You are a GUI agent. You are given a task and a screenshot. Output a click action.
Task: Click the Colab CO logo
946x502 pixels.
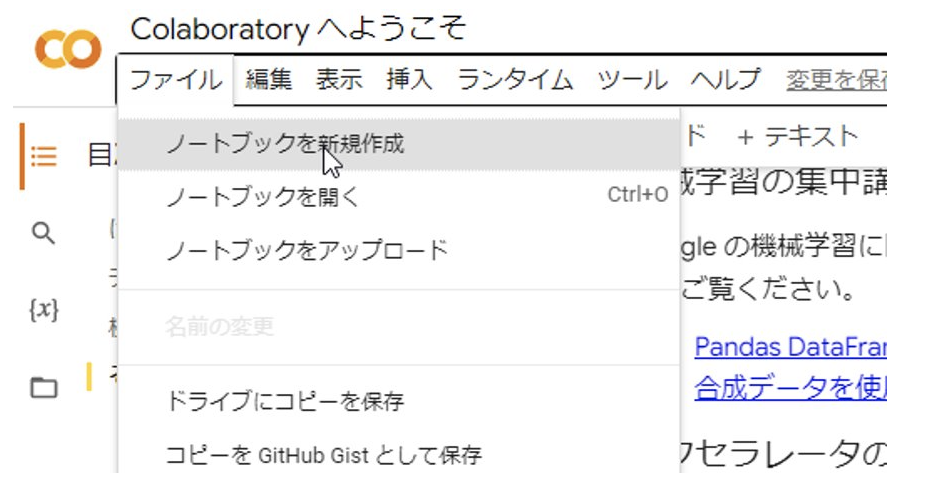[x=67, y=50]
